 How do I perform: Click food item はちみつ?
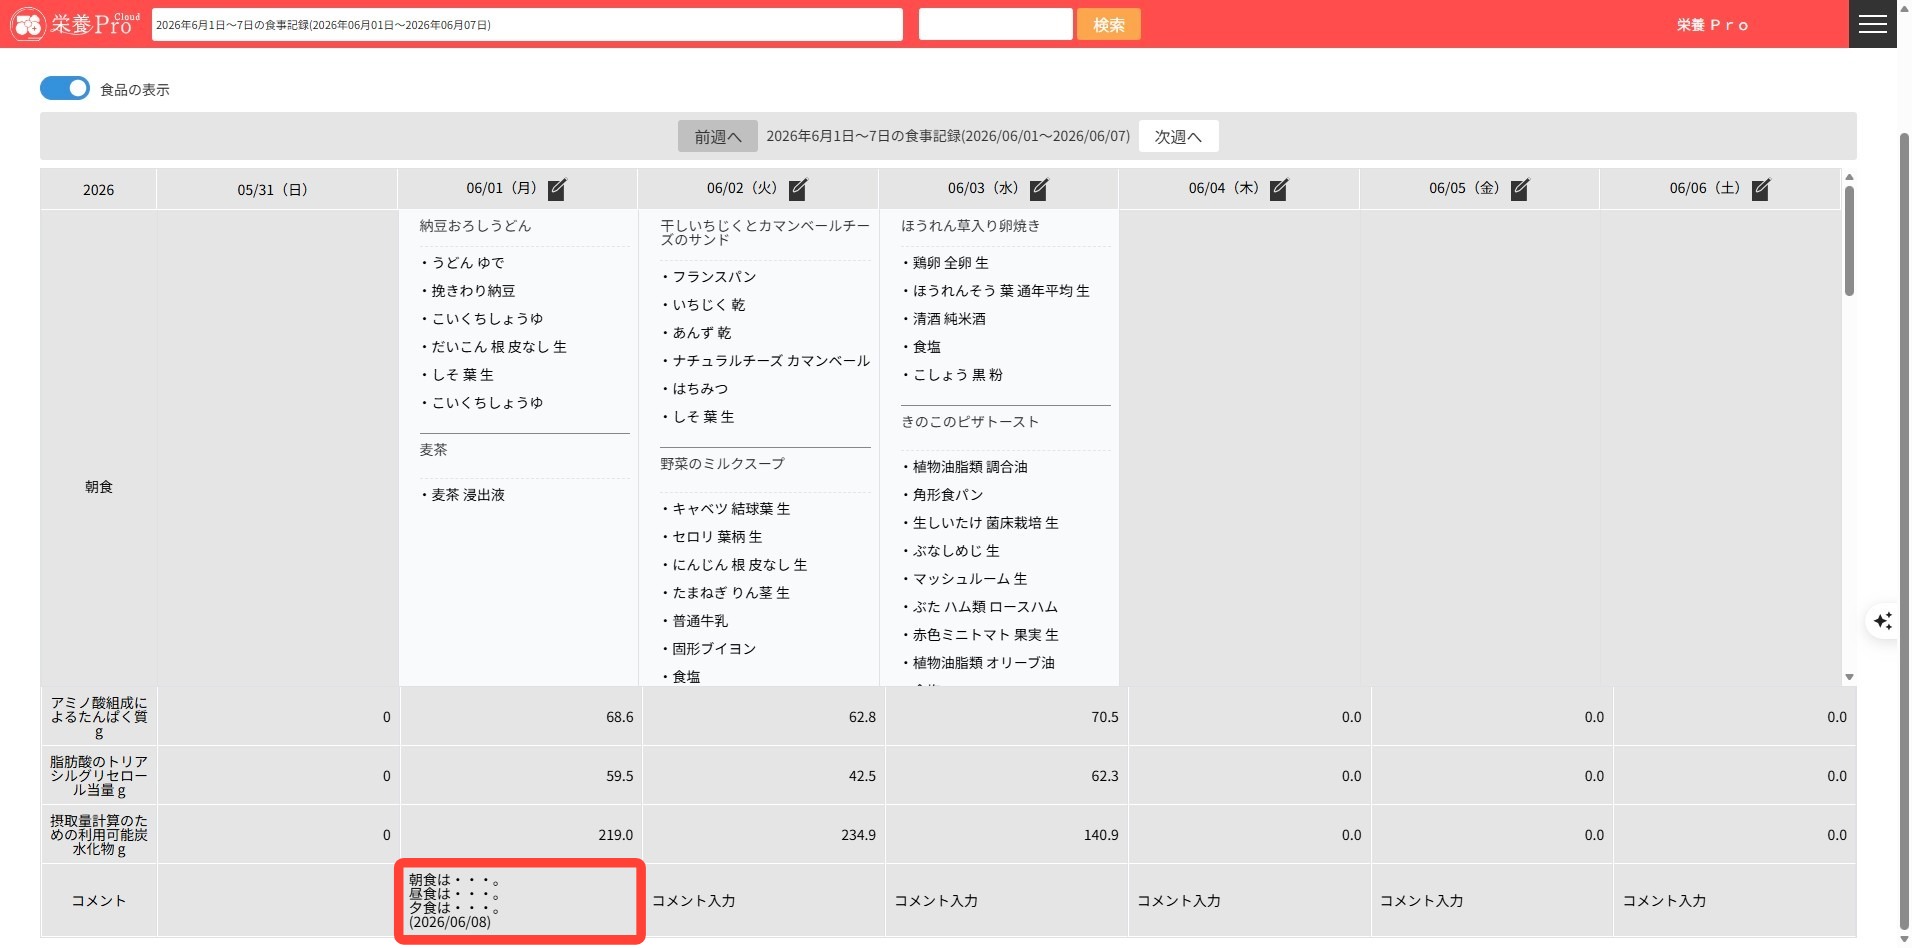click(700, 389)
